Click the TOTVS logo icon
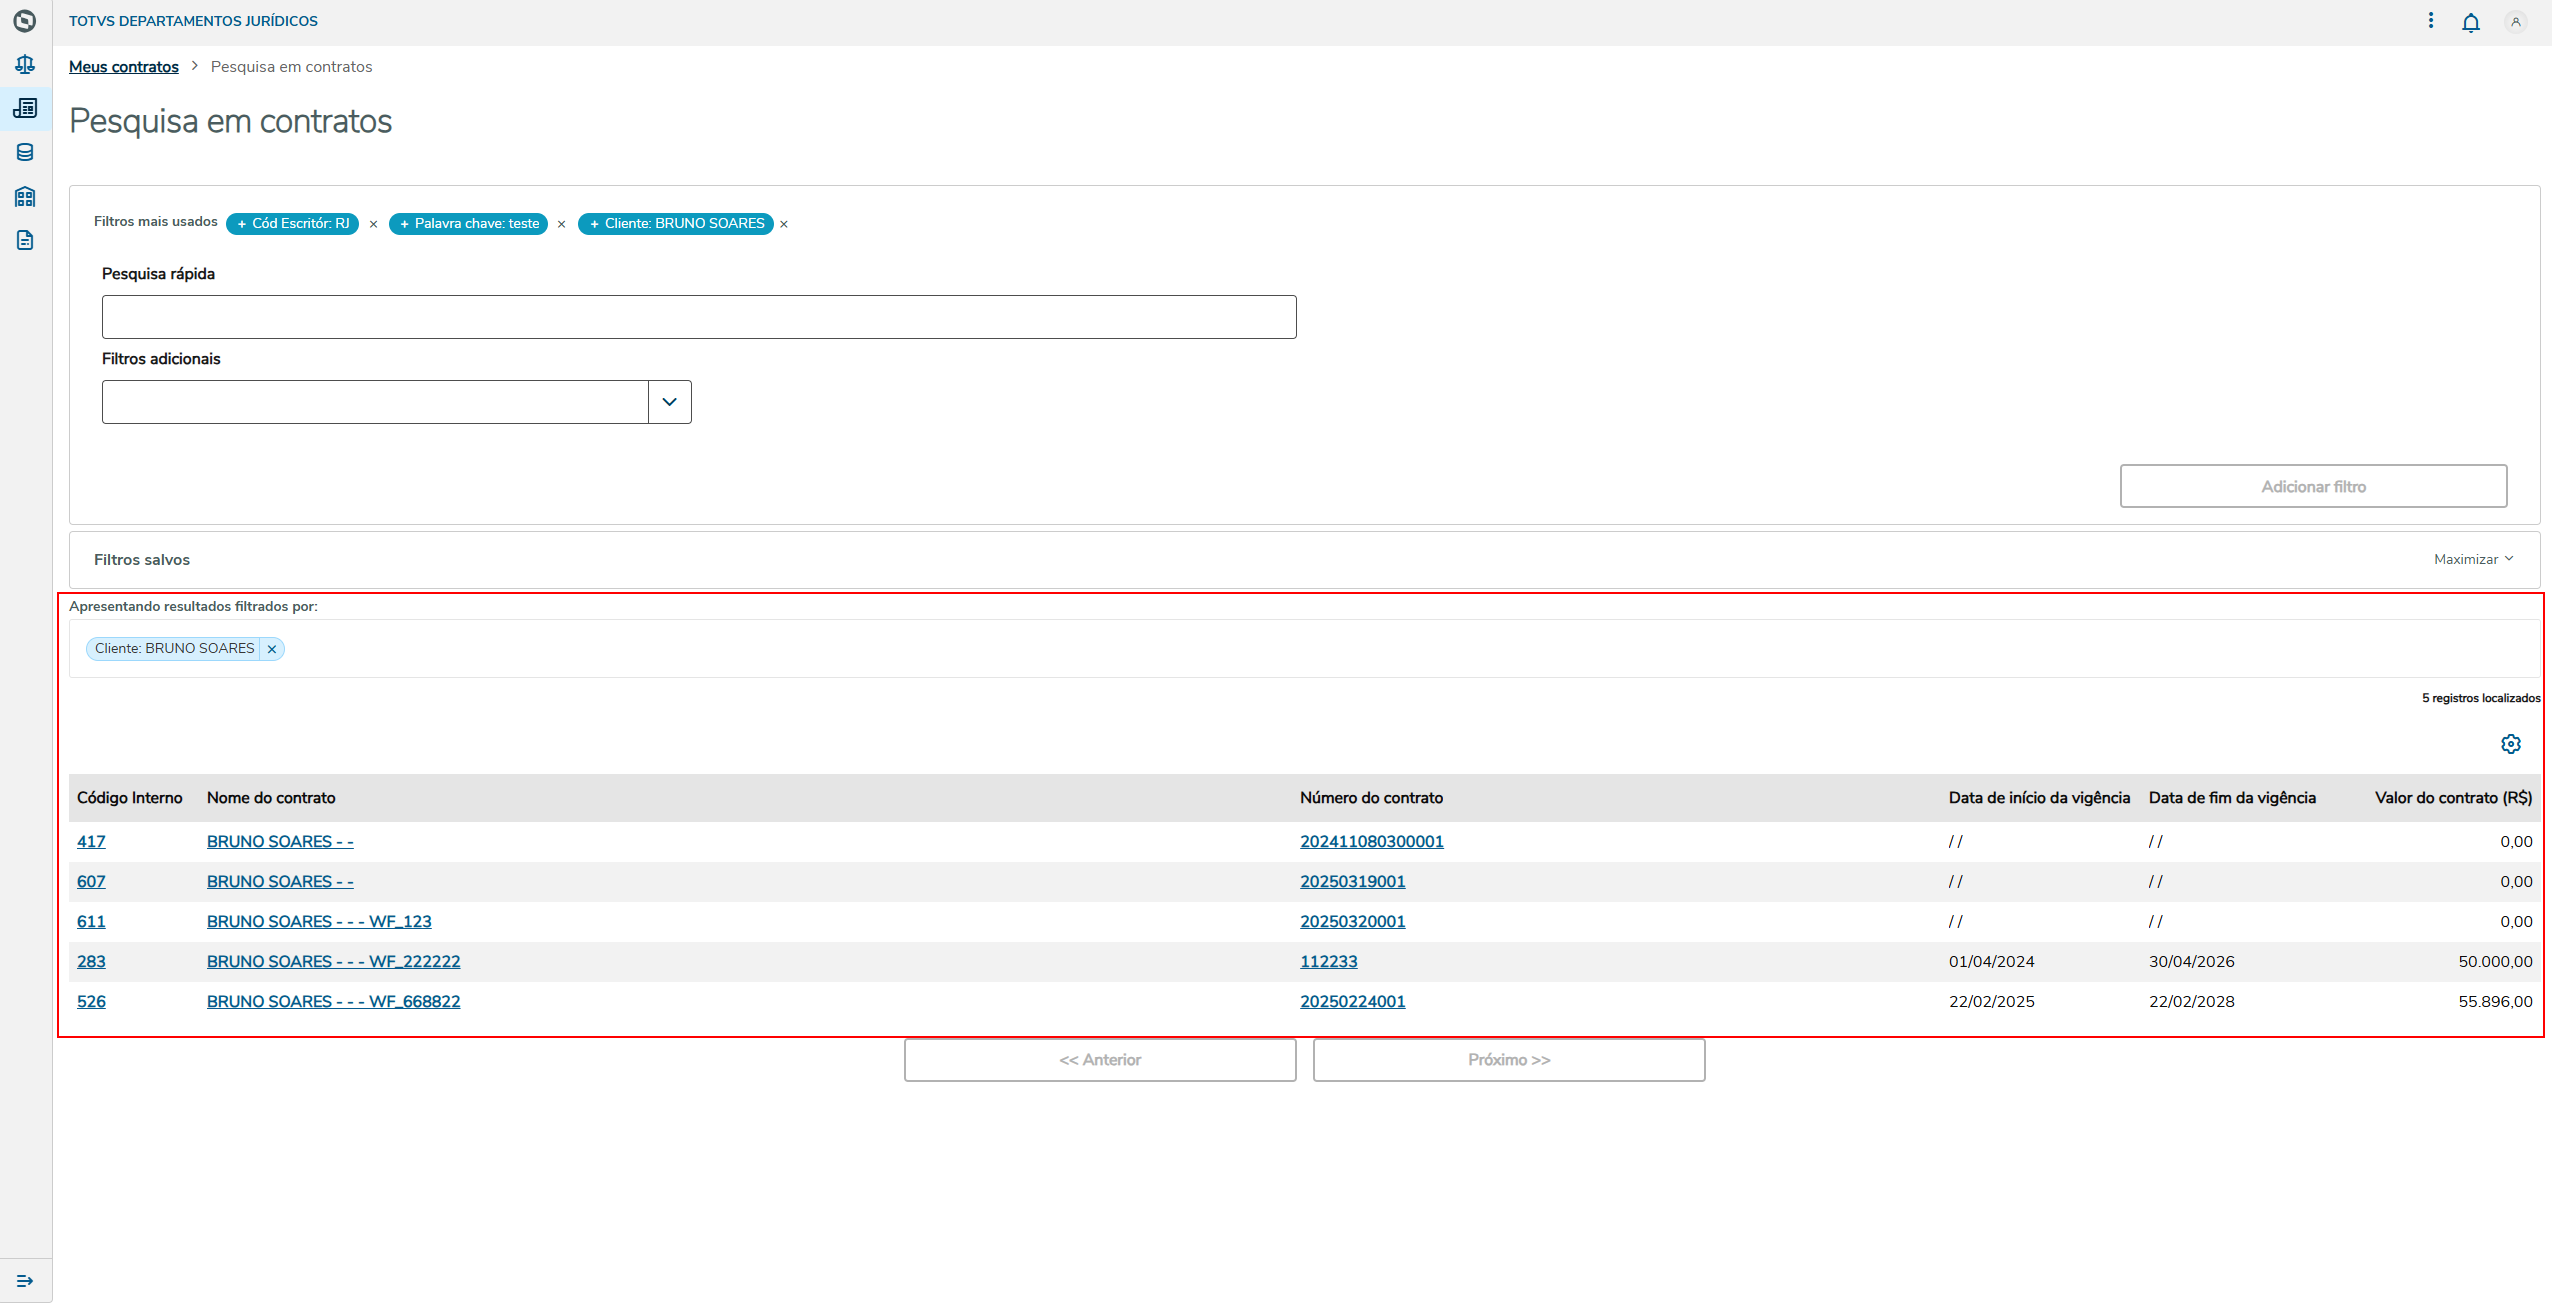 25,21
